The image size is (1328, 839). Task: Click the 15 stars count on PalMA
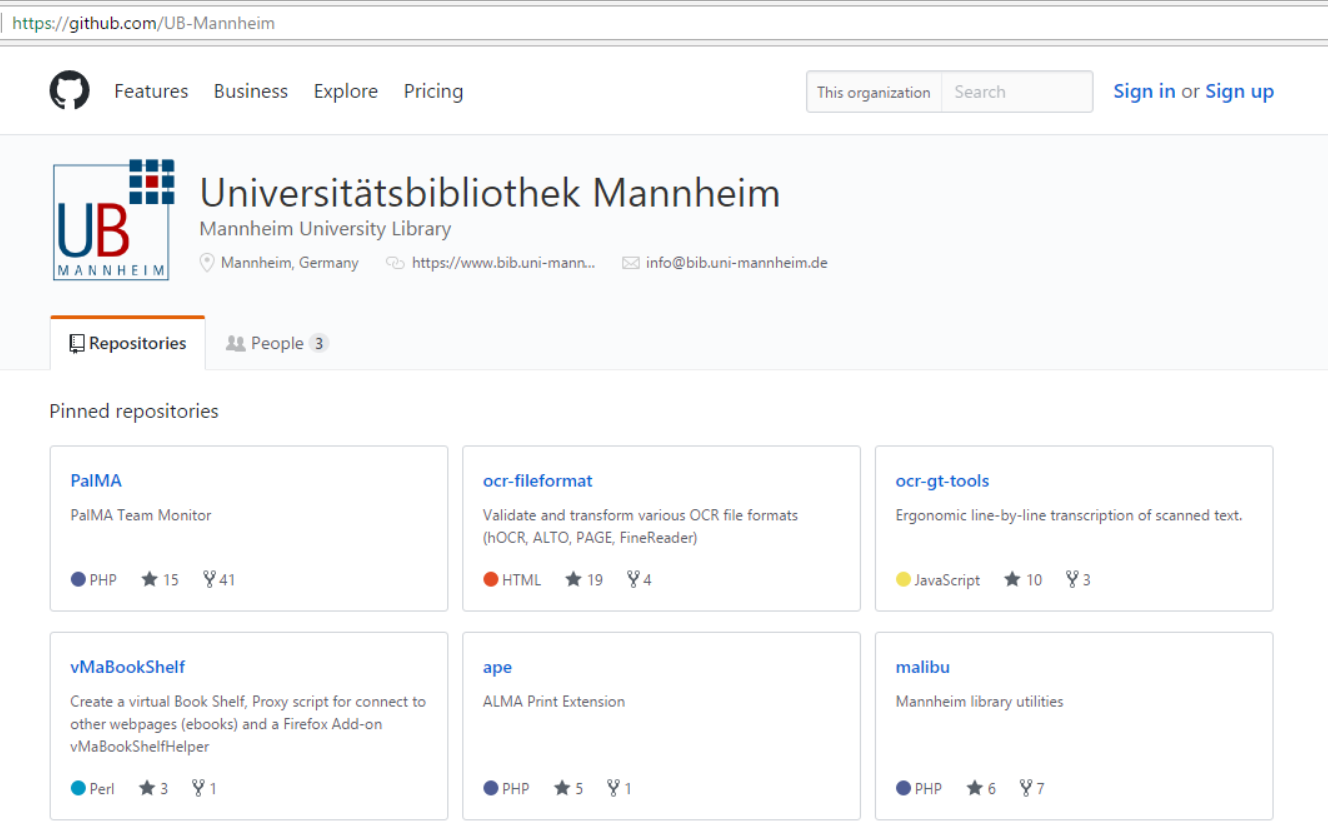[170, 580]
